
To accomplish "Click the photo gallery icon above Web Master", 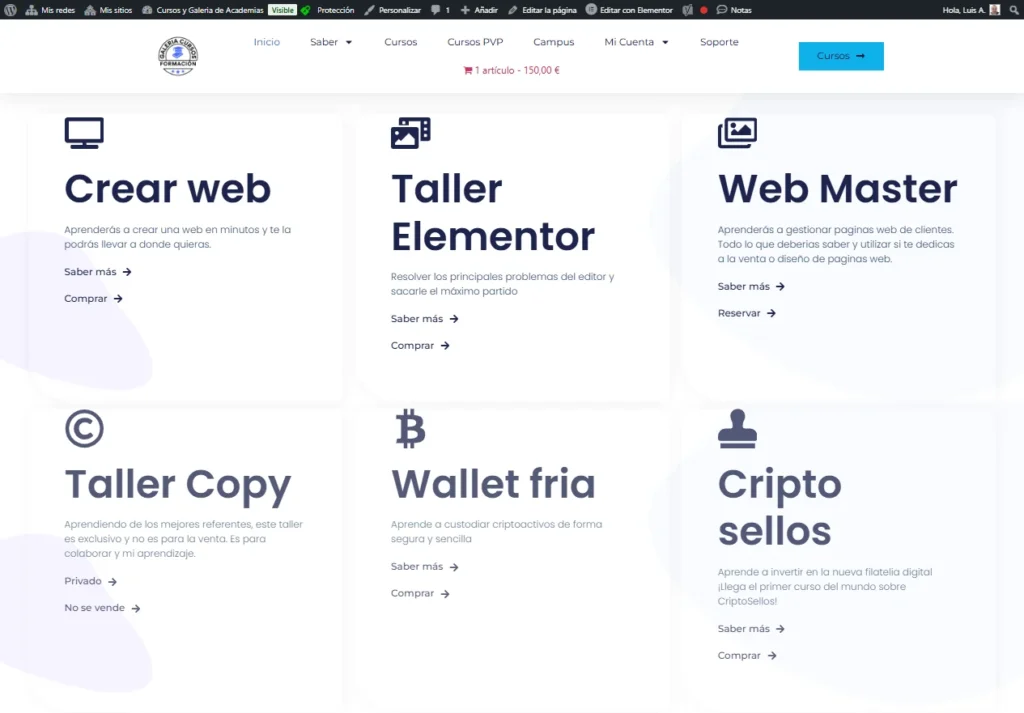I will pos(737,133).
